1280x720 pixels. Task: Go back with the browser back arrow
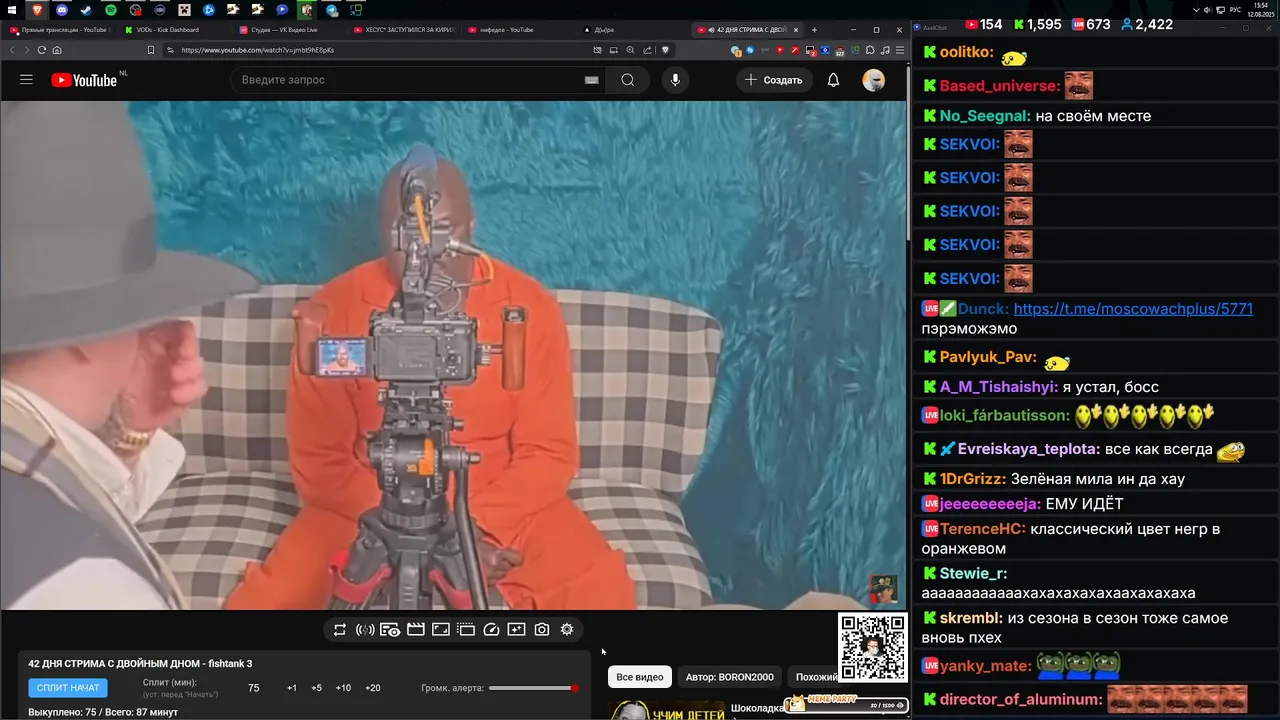(x=12, y=50)
